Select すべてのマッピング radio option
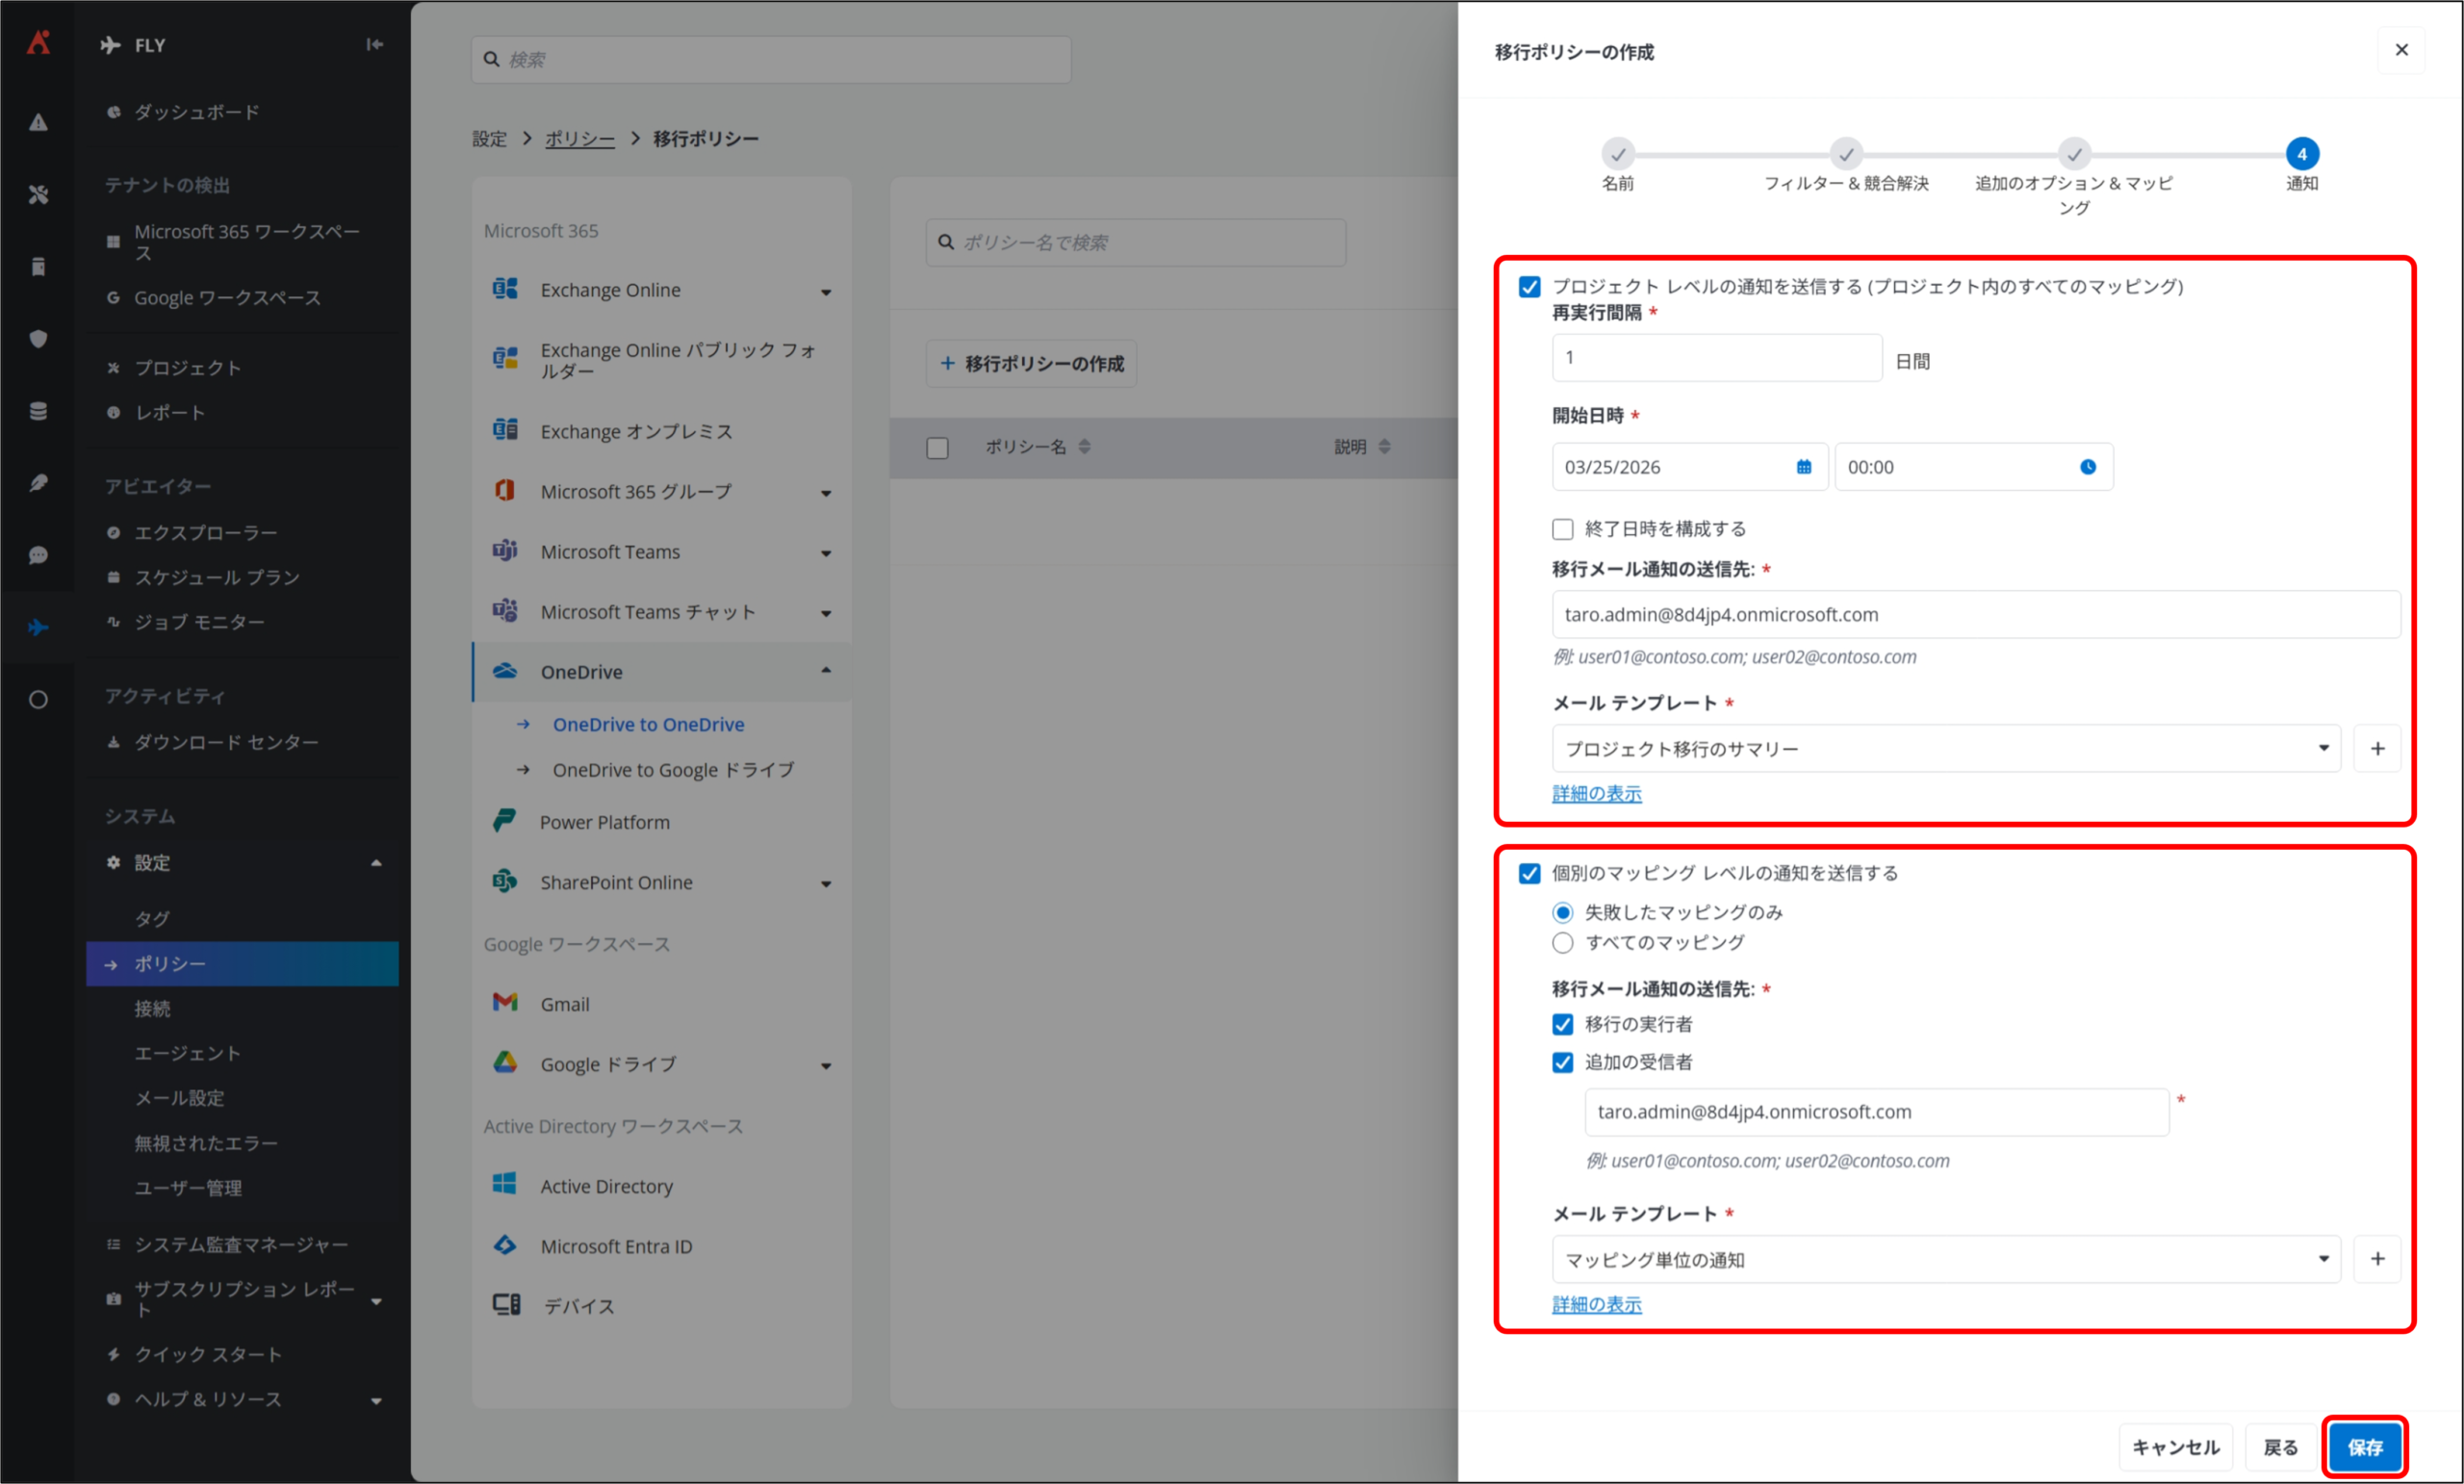 (1562, 942)
